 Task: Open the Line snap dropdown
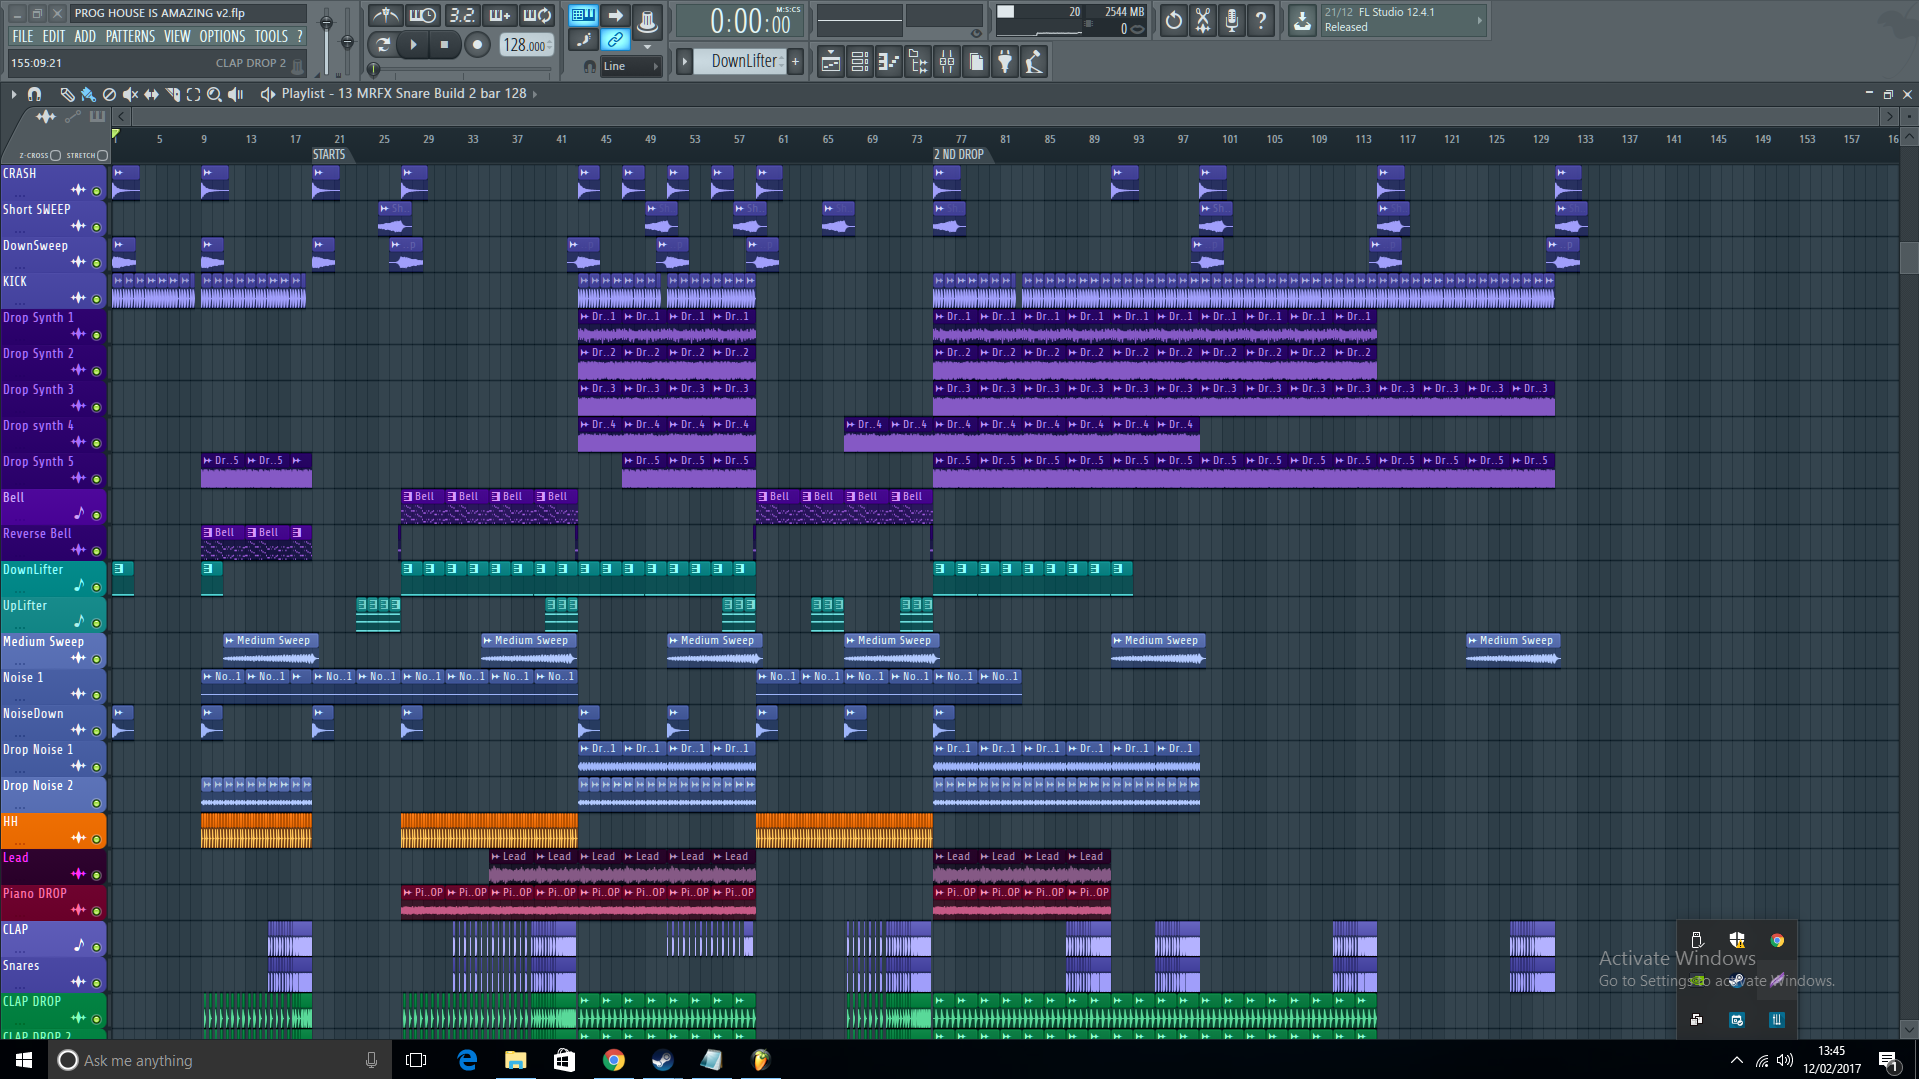tap(630, 66)
